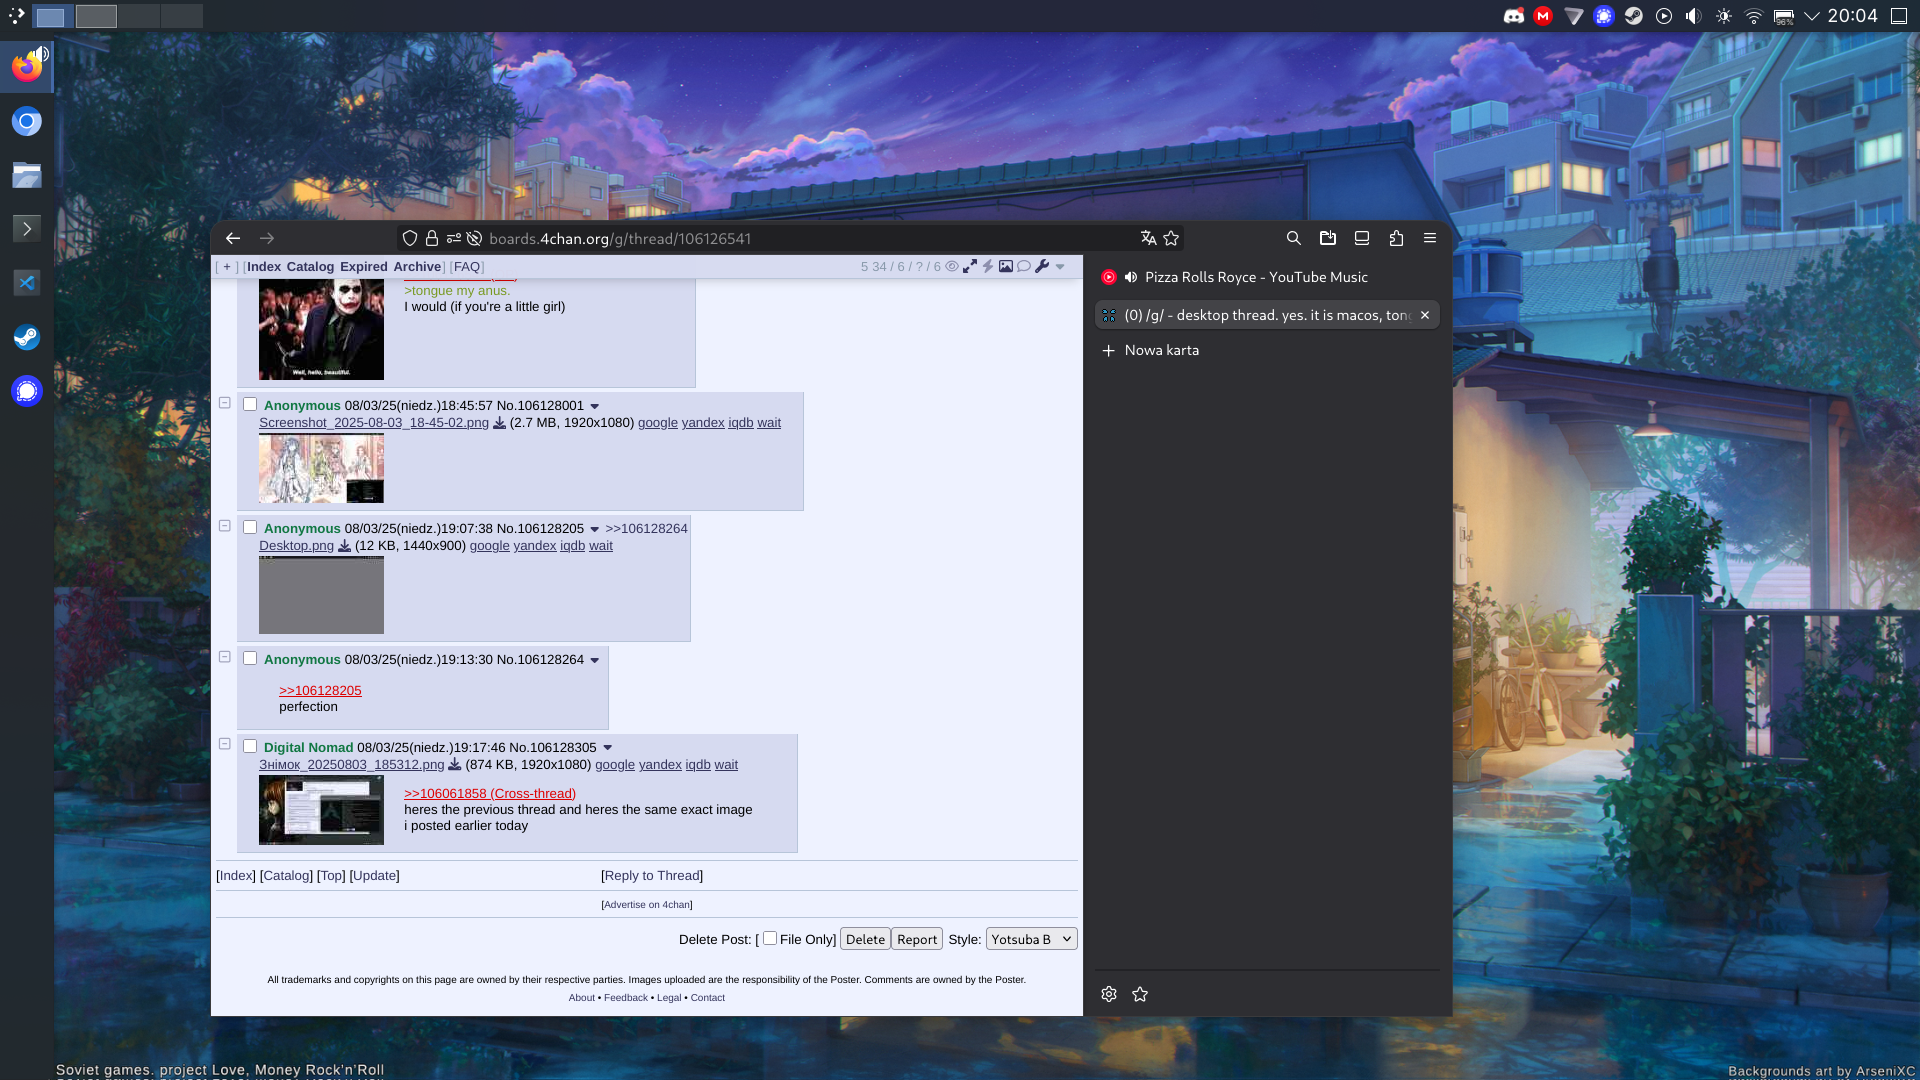
Task: Hide post No.106128264 with minus toggle
Action: pos(225,657)
